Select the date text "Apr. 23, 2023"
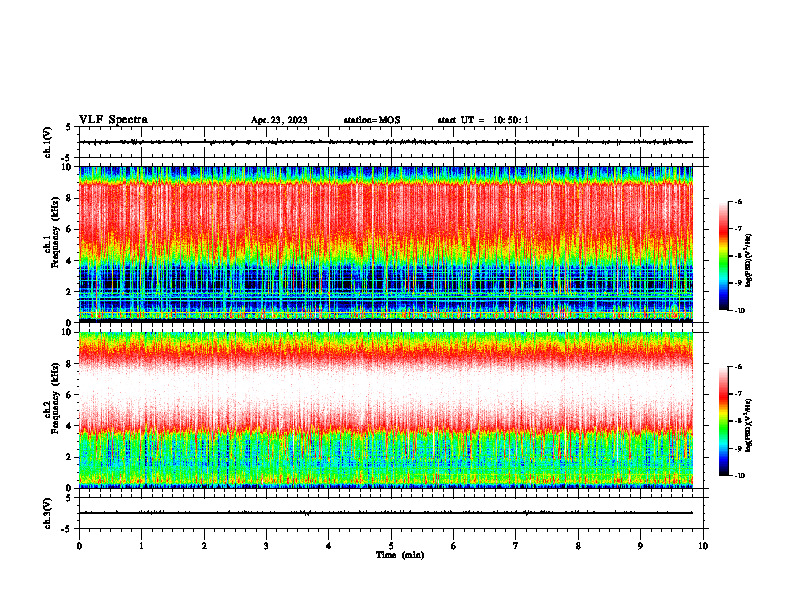This screenshot has width=792, height=612. (x=279, y=120)
